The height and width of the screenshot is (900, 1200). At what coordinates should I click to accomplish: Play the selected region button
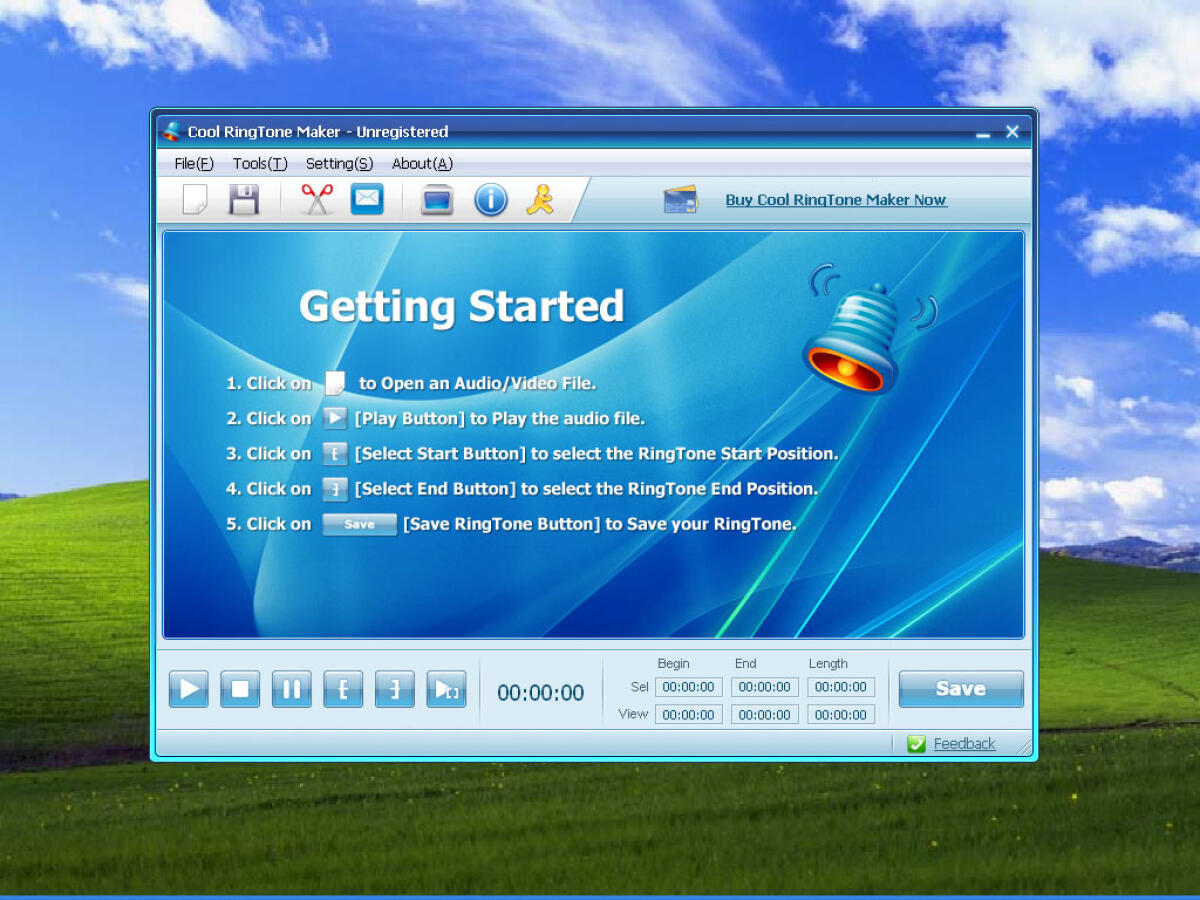(x=446, y=689)
